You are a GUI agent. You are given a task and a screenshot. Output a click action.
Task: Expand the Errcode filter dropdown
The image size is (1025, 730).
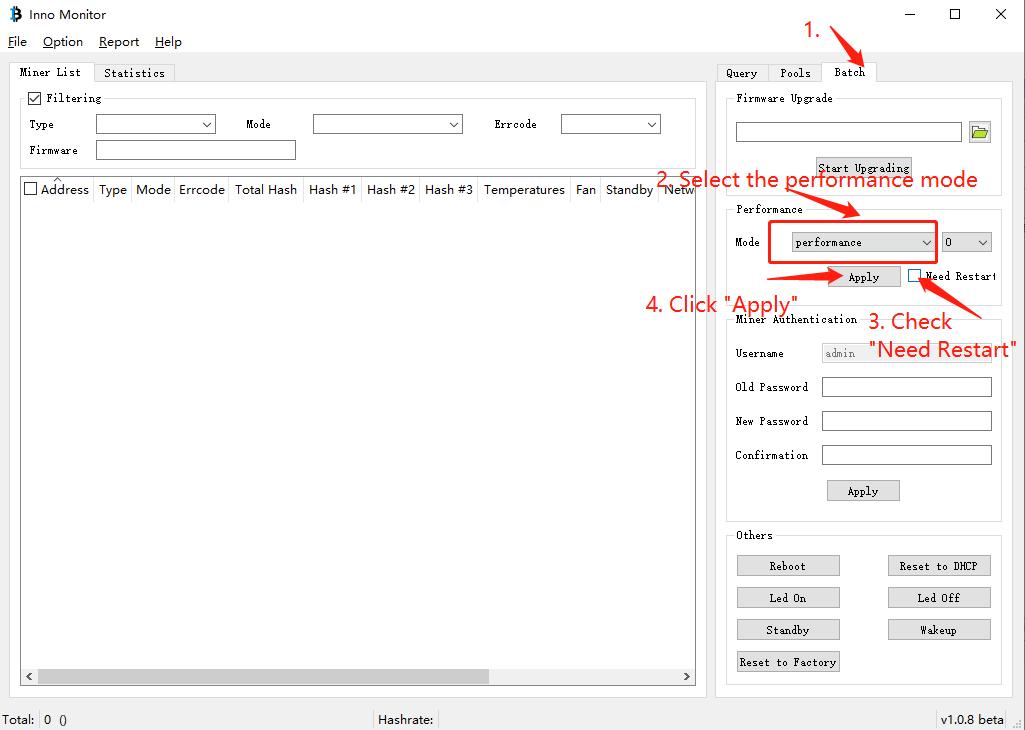pyautogui.click(x=610, y=124)
